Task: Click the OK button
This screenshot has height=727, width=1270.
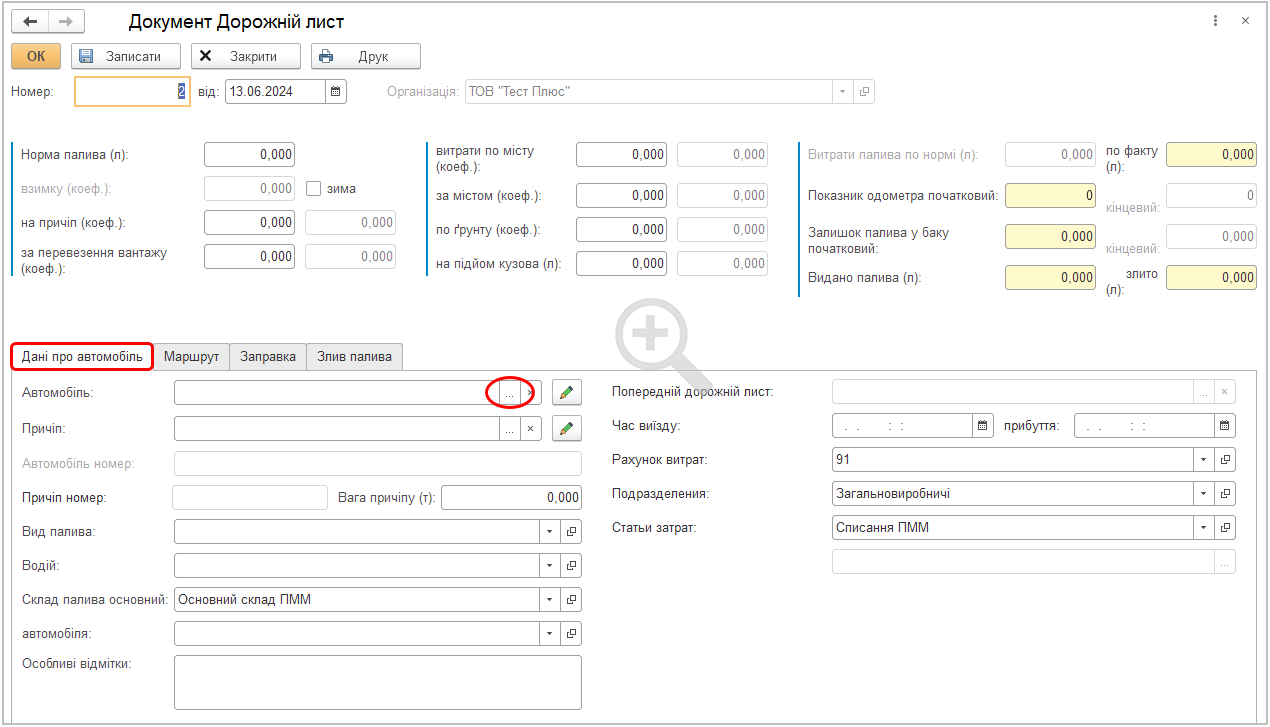Action: tap(36, 57)
